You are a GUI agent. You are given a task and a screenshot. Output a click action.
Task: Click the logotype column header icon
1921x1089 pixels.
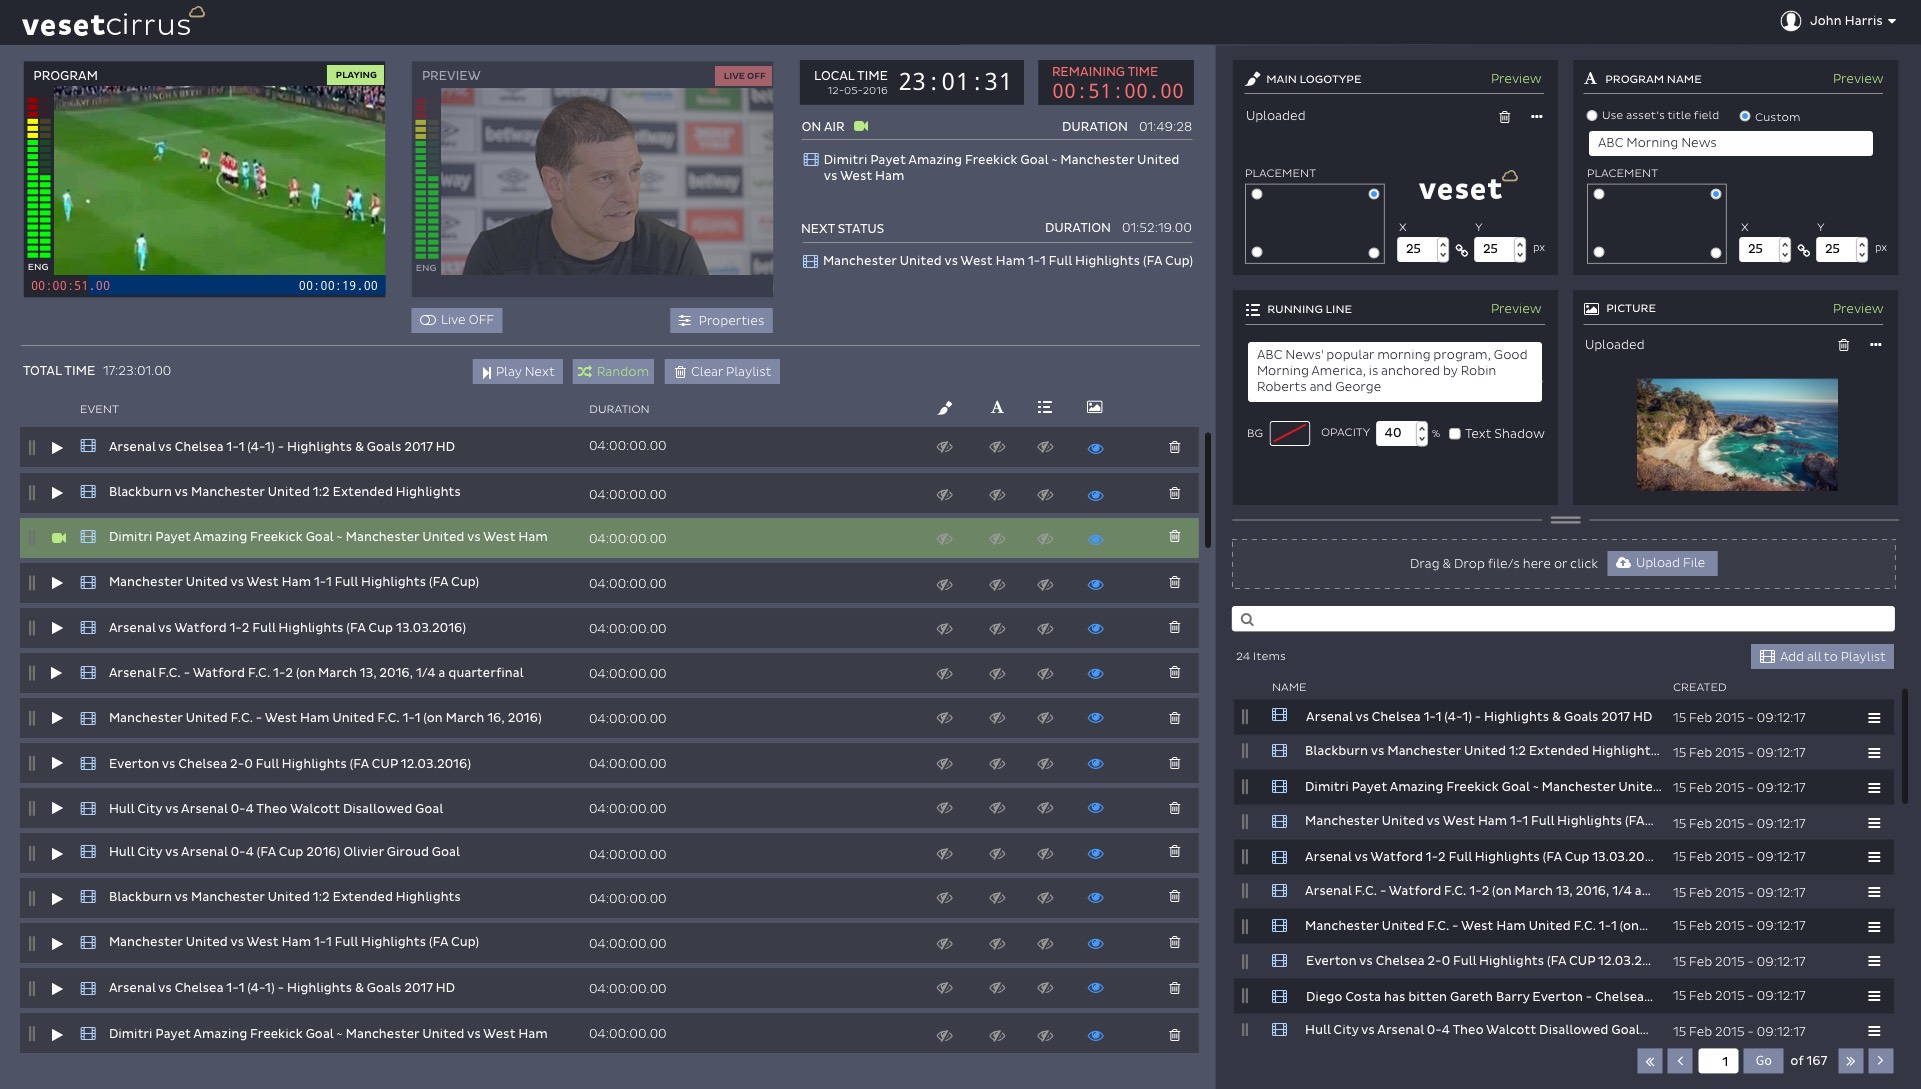pyautogui.click(x=945, y=408)
